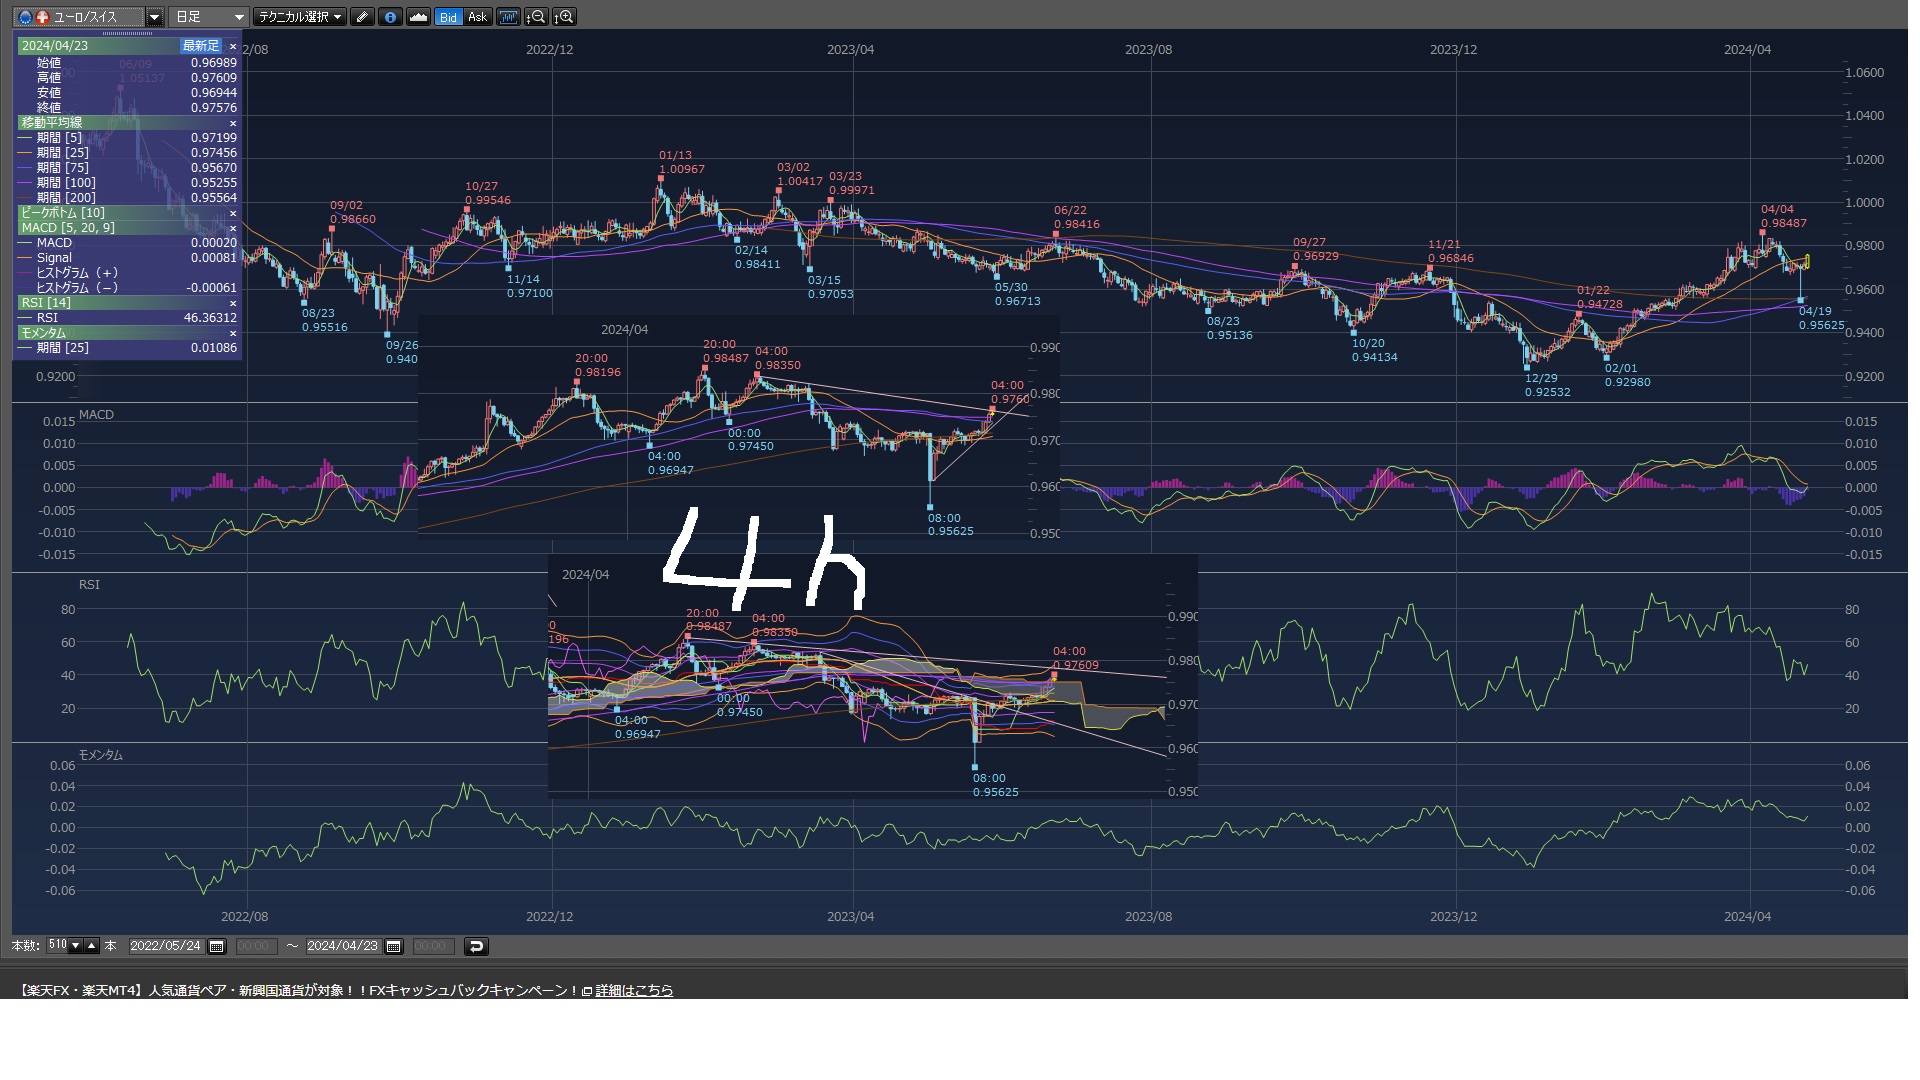Click the mountain chart-type icon
1920x1080 pixels.
coord(418,17)
